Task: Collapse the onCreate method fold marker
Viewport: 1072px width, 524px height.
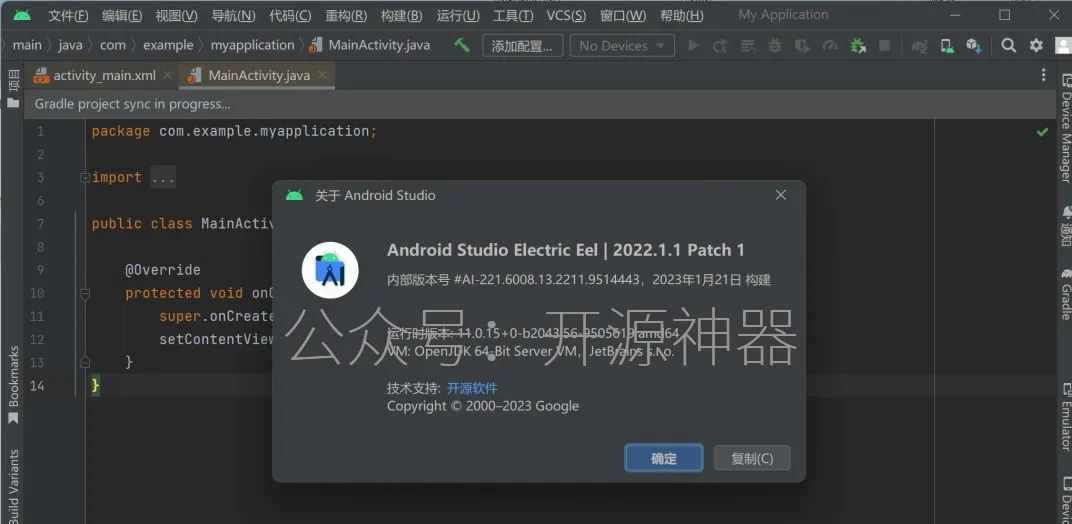Action: 85,294
